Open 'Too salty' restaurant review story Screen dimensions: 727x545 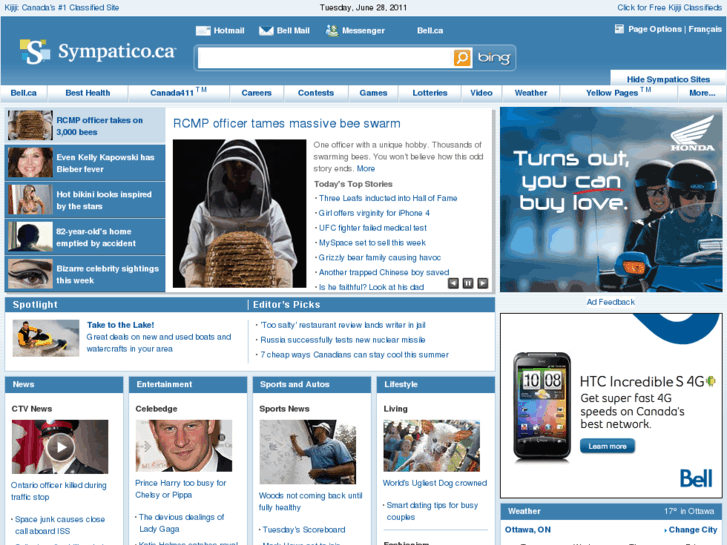tap(343, 325)
